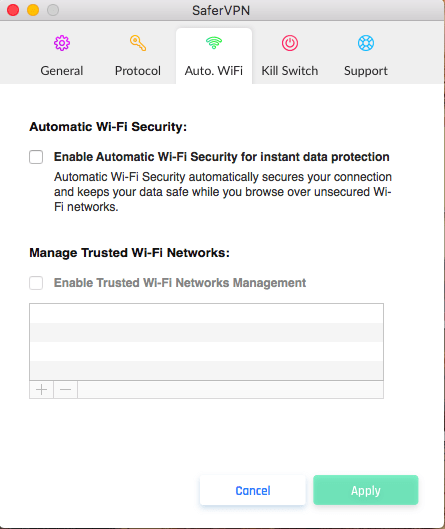Add a trusted network with plus button
This screenshot has width=445, height=529.
click(41, 390)
